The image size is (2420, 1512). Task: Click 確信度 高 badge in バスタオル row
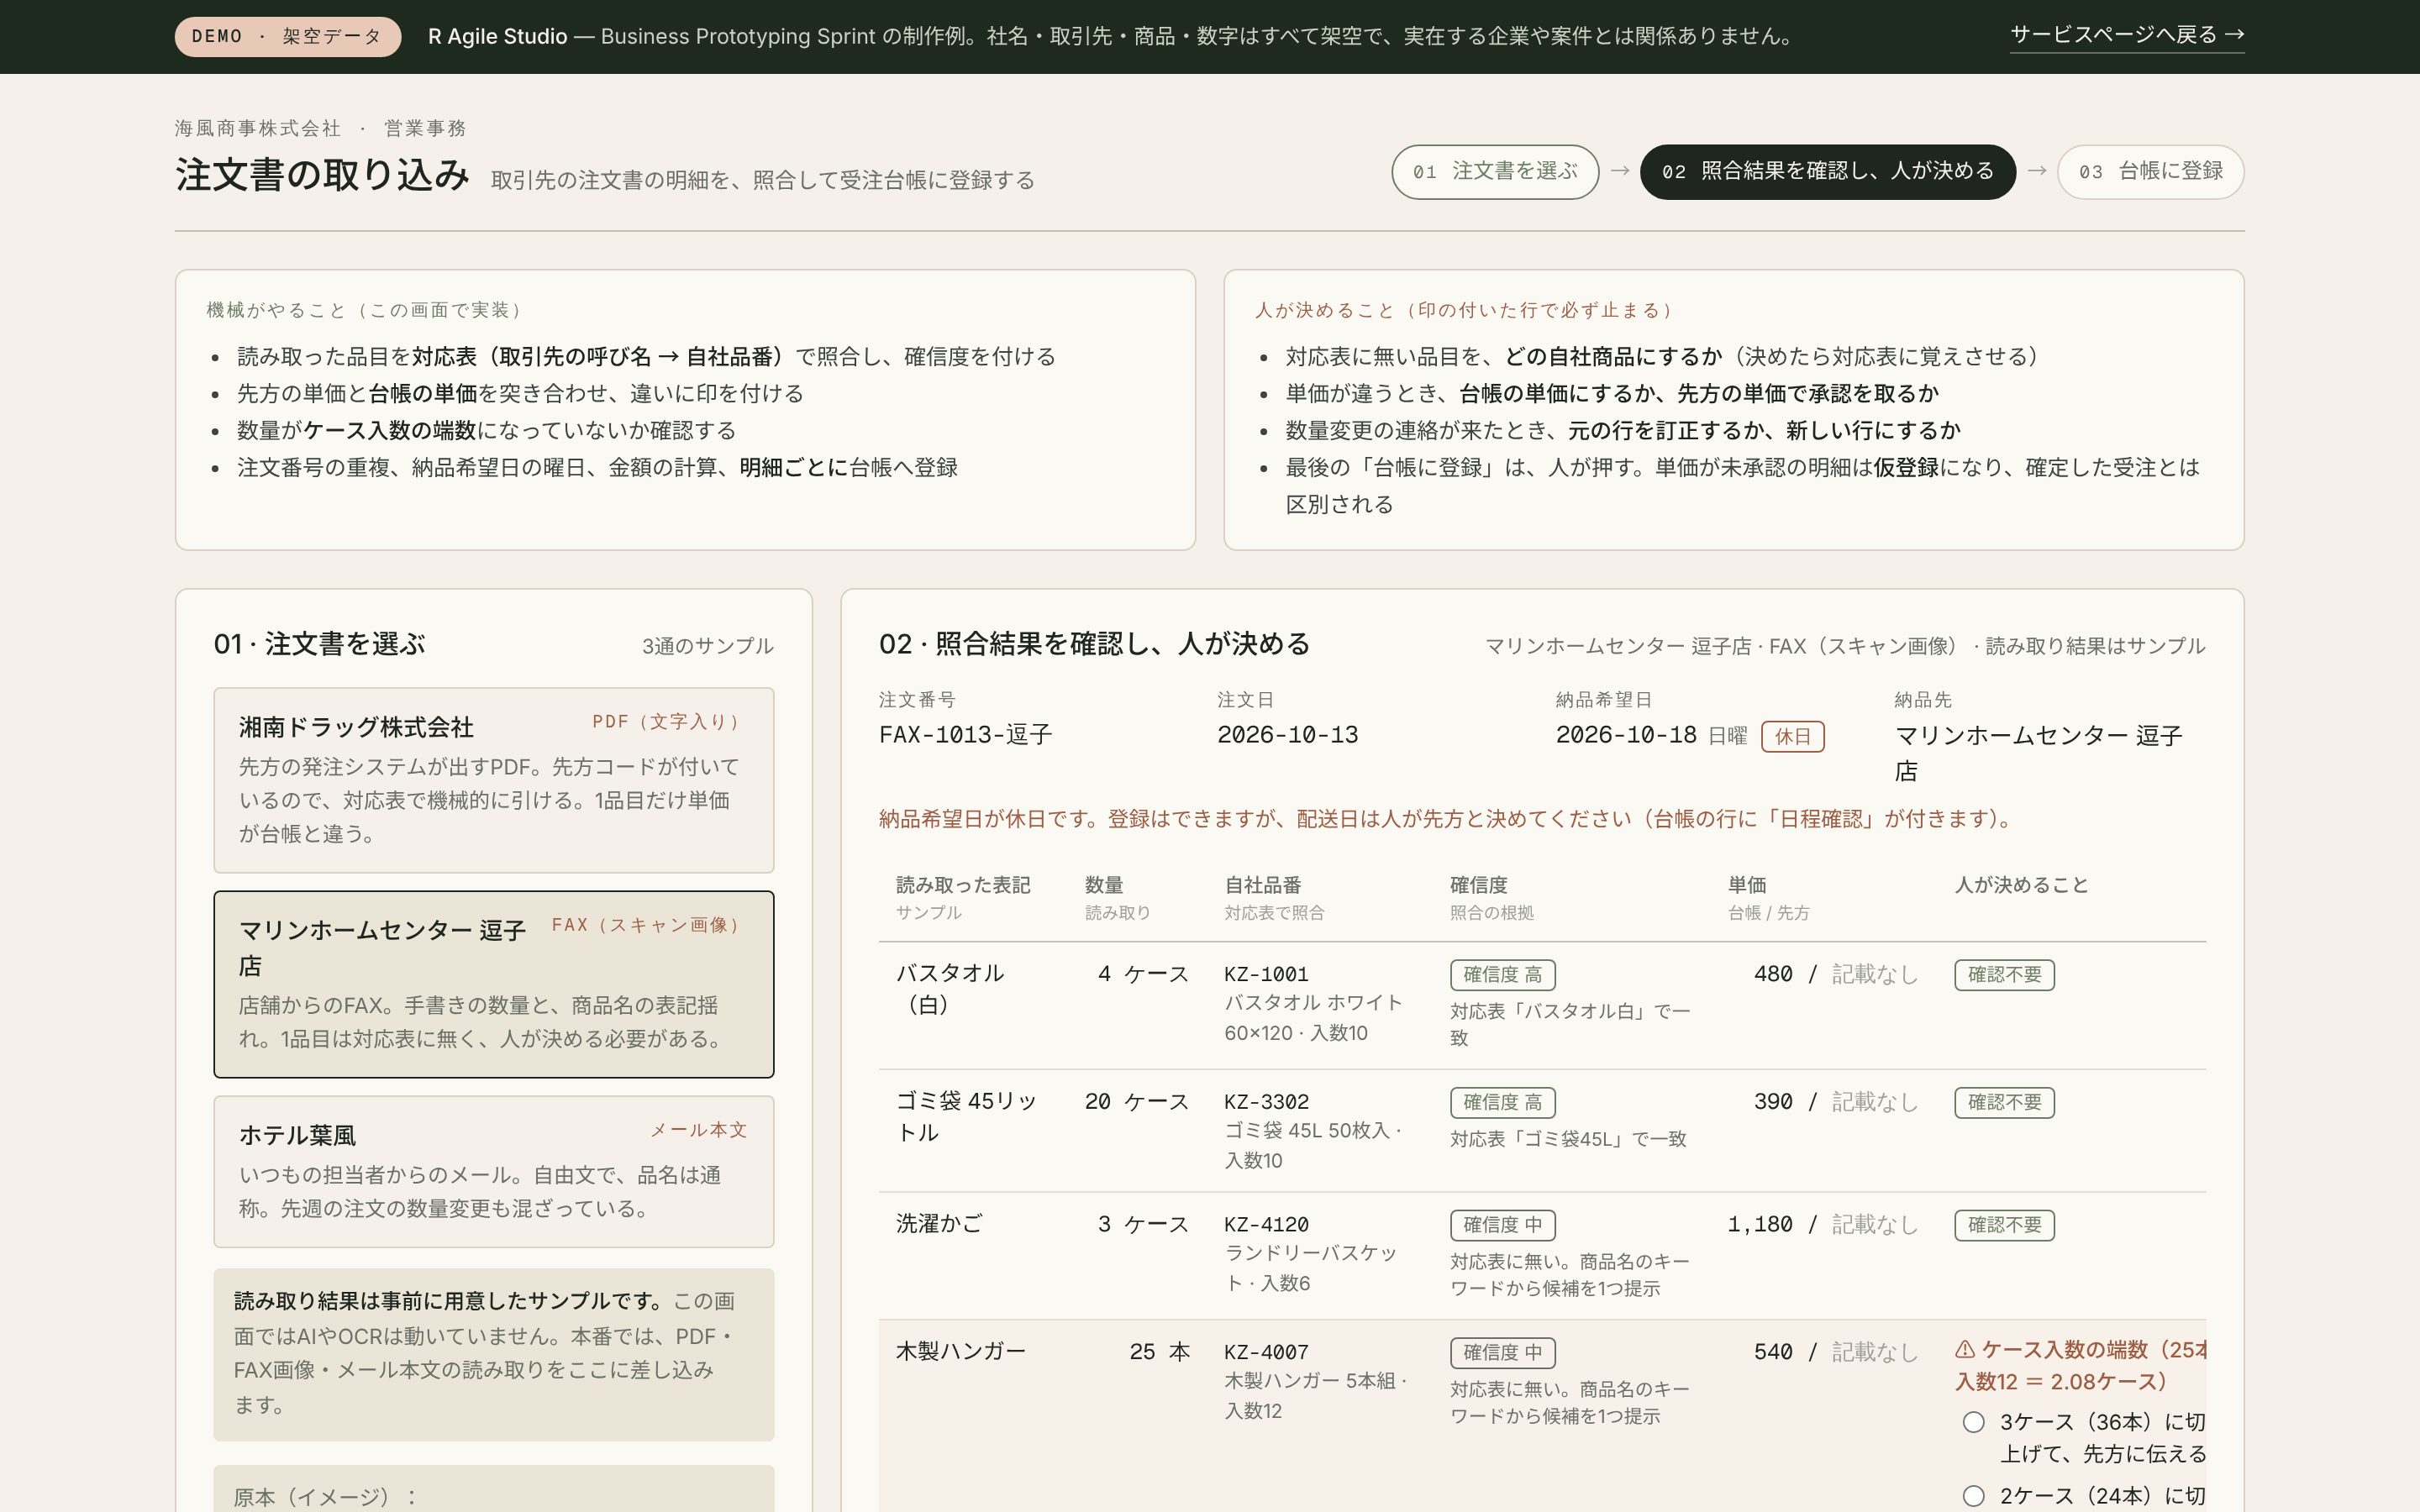point(1502,975)
